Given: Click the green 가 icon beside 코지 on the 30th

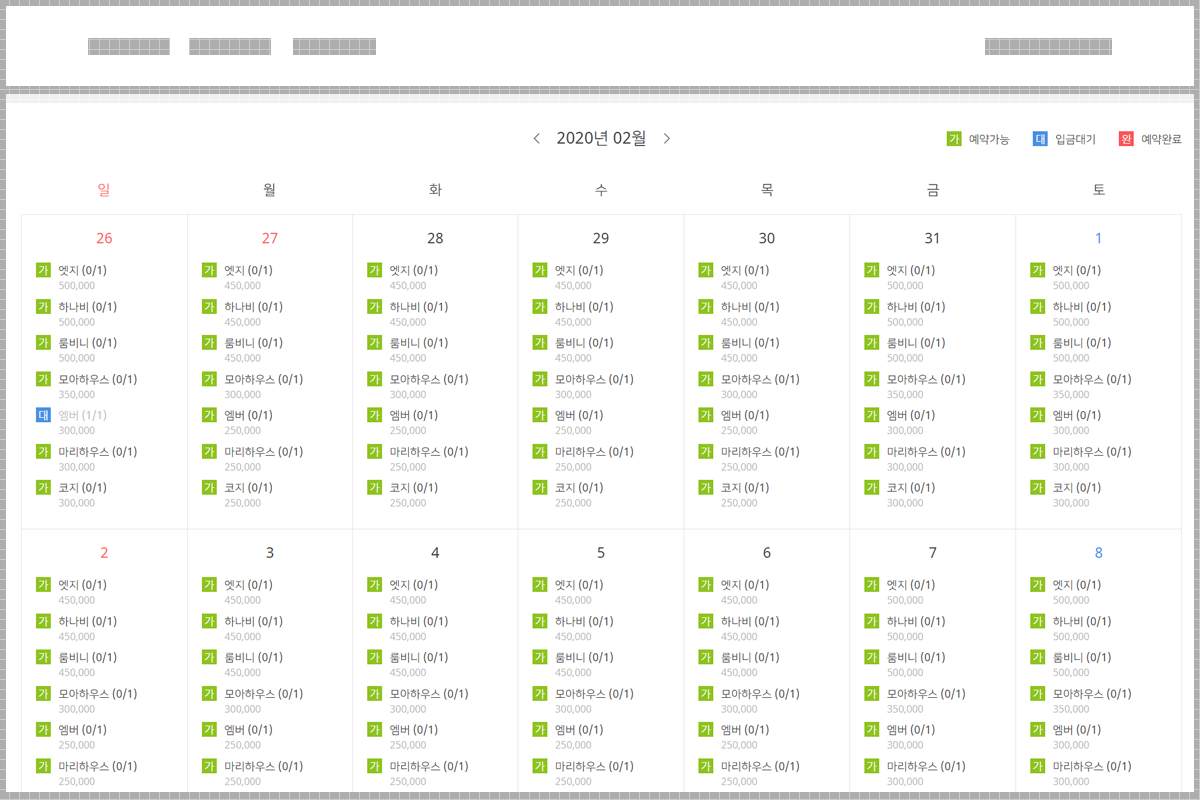Looking at the screenshot, I should click(705, 487).
